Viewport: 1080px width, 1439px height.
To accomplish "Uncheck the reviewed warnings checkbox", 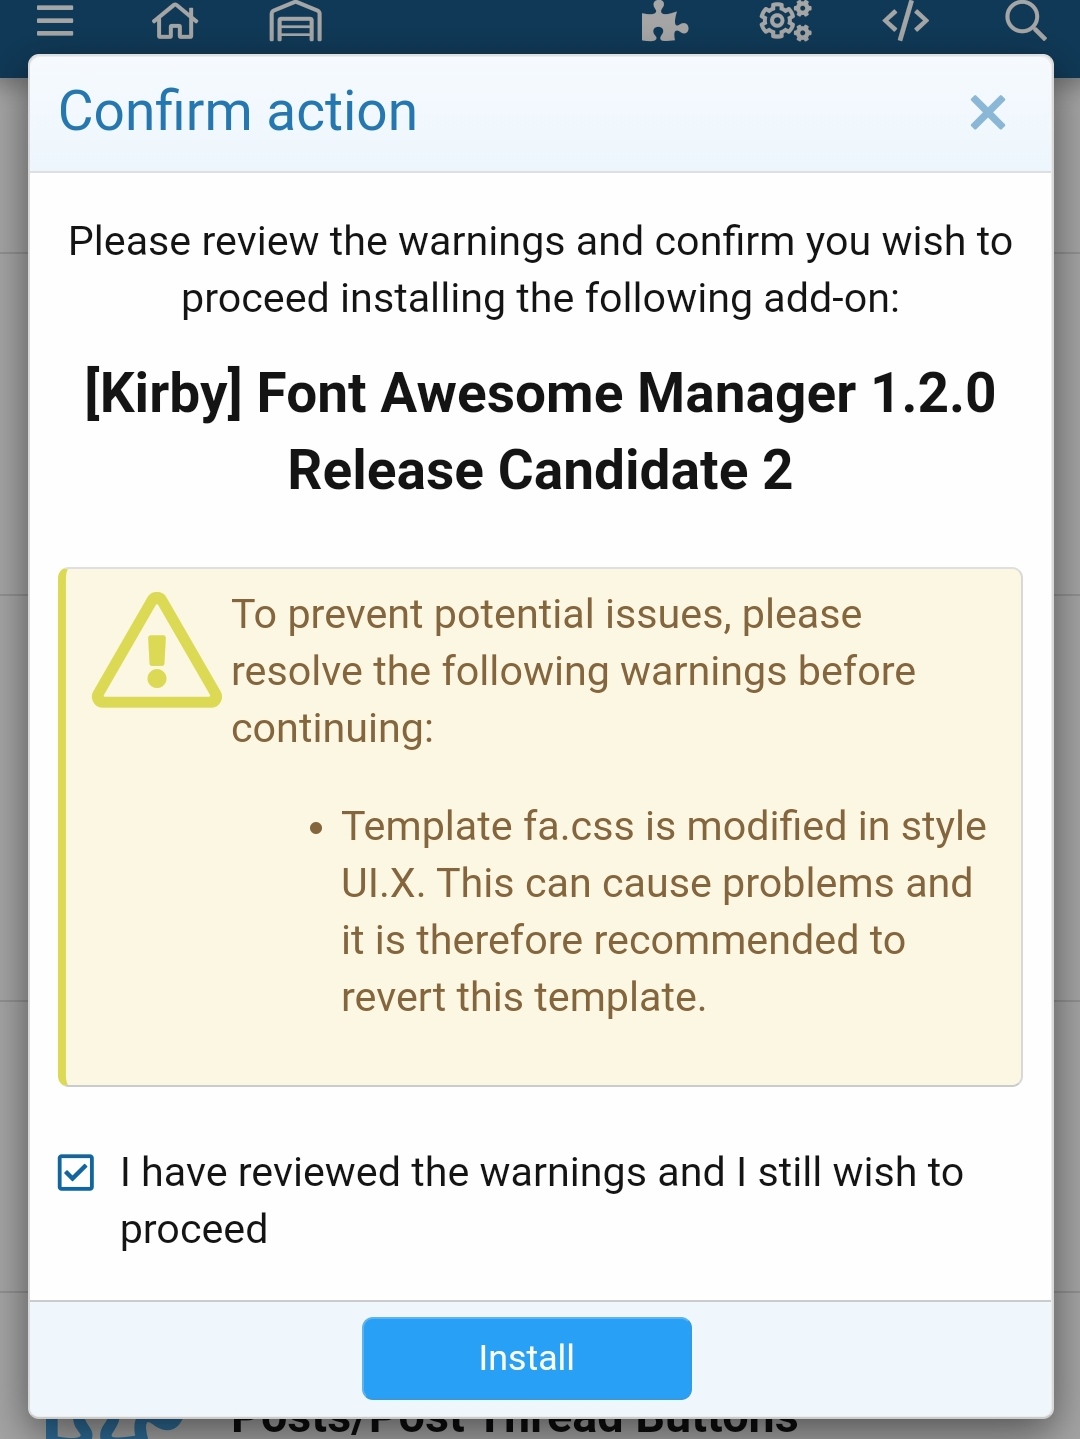I will 76,1173.
